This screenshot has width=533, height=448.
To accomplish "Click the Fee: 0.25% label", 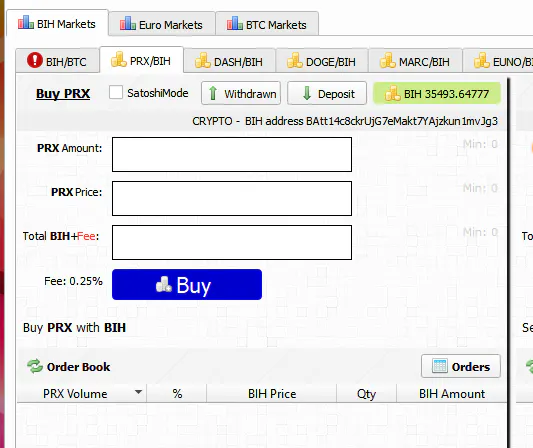I will [73, 281].
